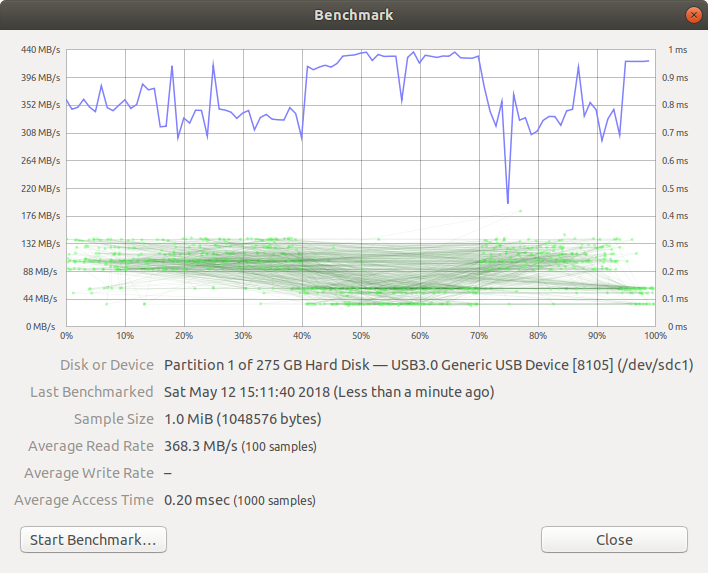Click the Benchmark title bar text

coord(354,15)
